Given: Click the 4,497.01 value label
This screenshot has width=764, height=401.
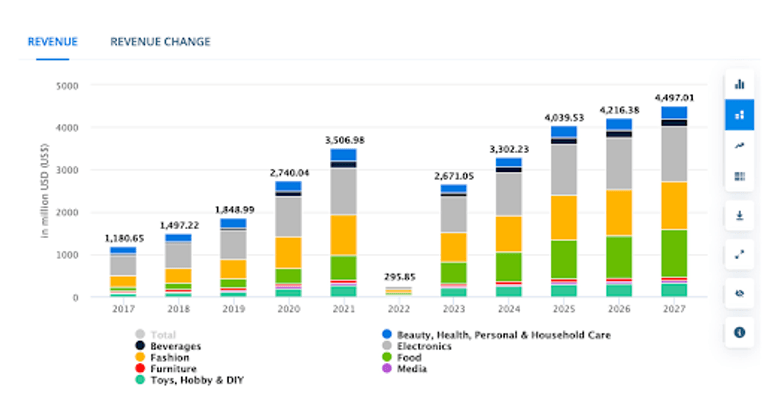Looking at the screenshot, I should tap(674, 98).
